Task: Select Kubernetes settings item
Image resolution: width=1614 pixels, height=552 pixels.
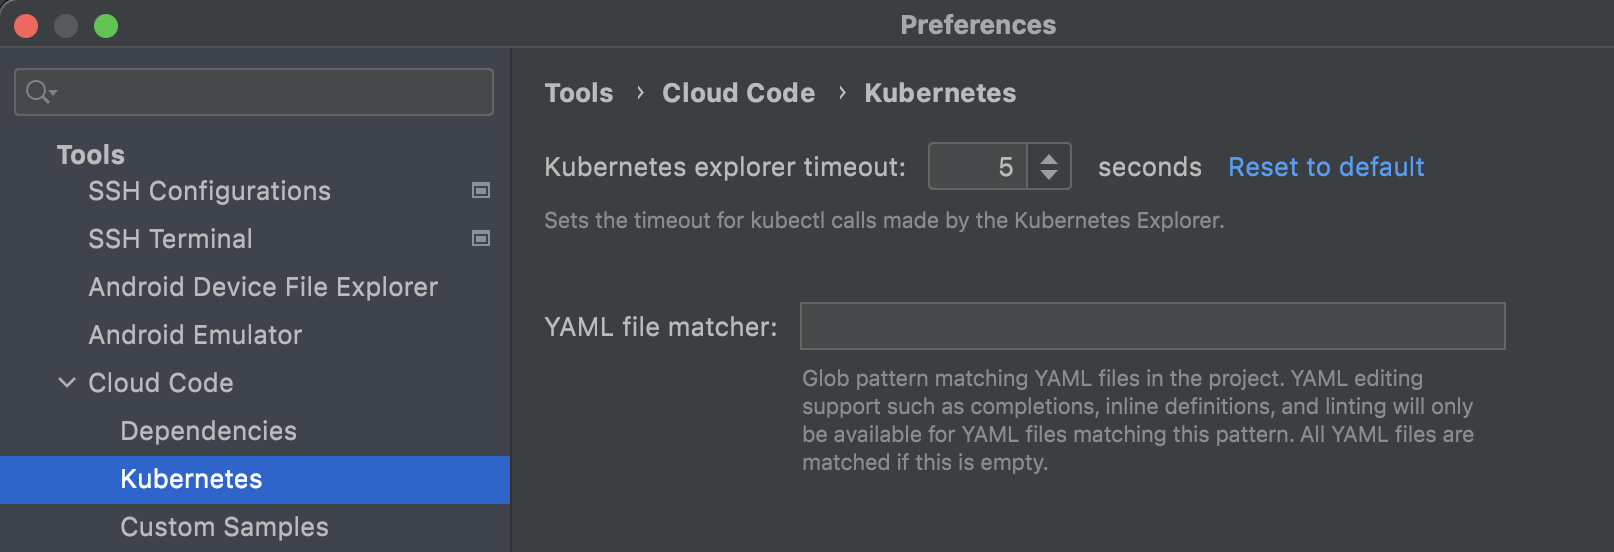Action: pos(191,479)
